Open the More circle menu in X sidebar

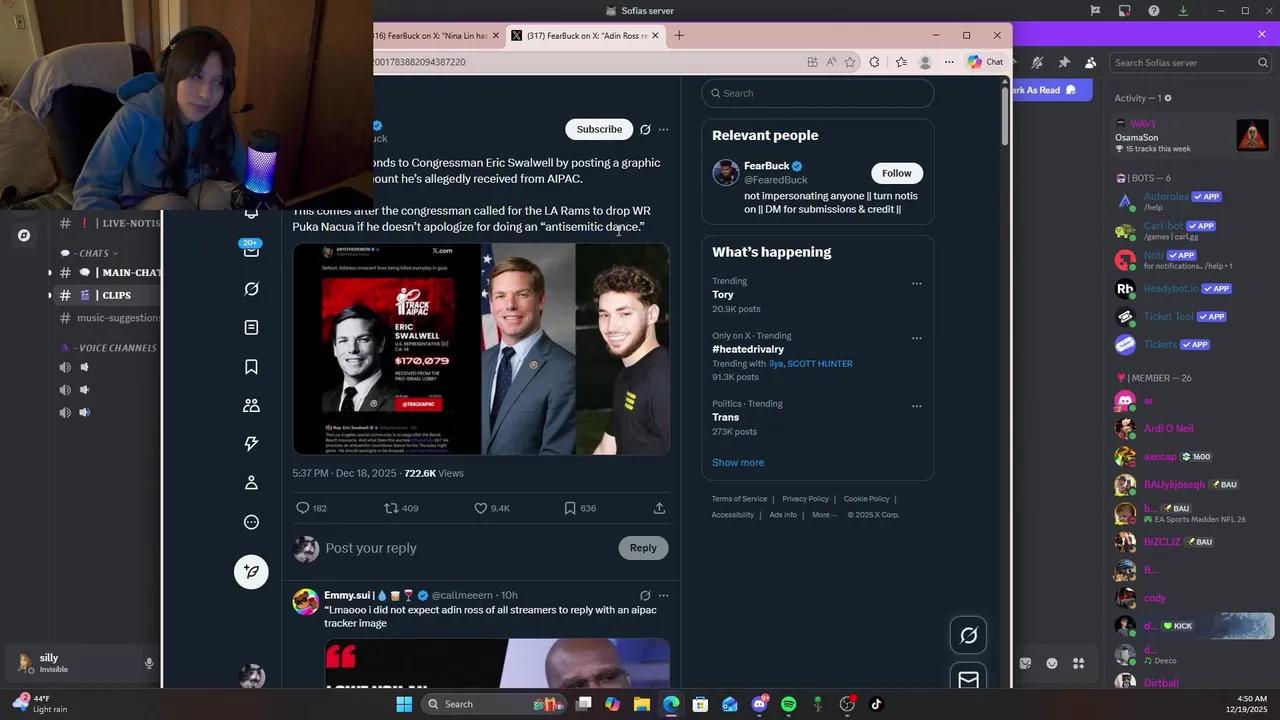[x=251, y=522]
